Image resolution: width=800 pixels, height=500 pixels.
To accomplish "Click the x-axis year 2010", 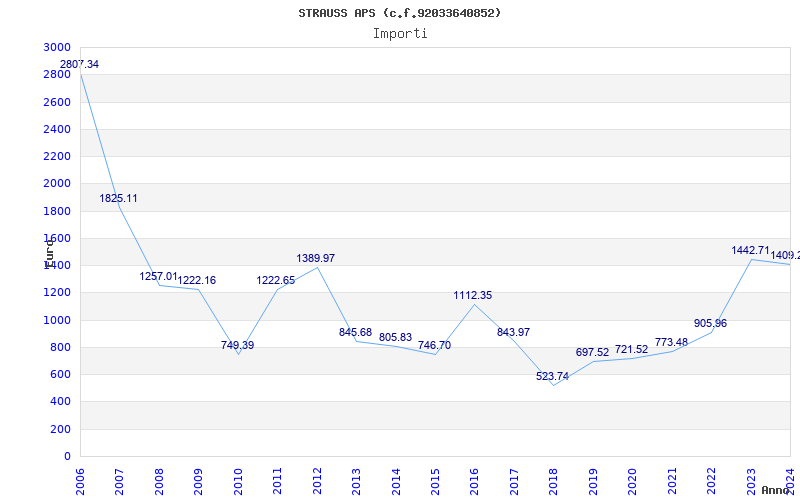I will [x=238, y=482].
